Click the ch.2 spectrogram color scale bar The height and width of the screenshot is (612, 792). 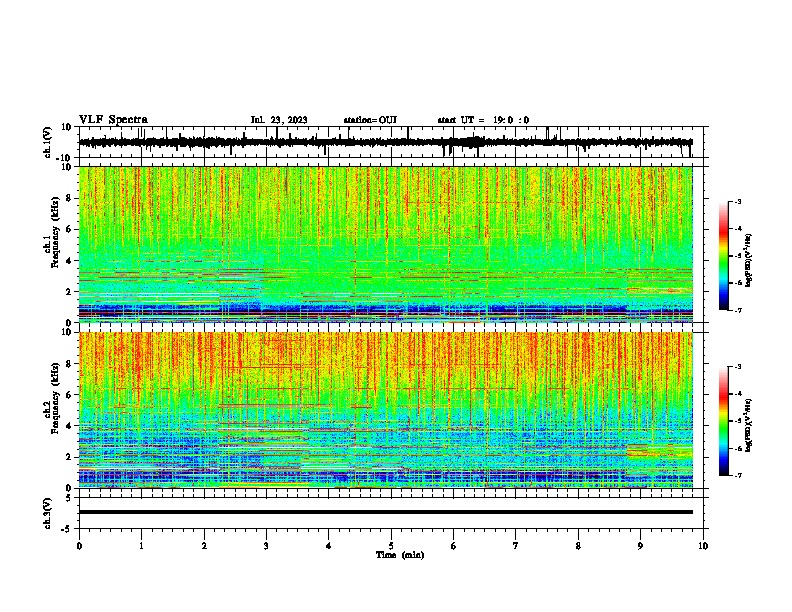[723, 421]
